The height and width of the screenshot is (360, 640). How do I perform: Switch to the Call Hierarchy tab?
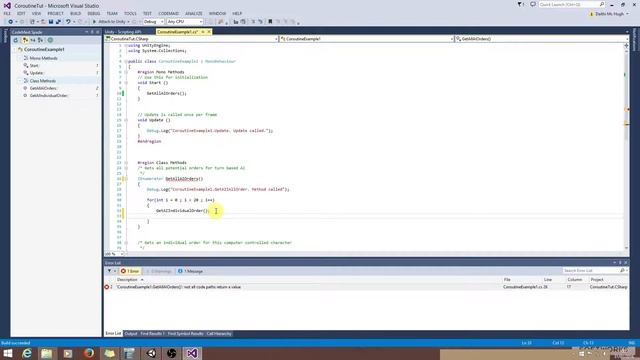(219, 334)
